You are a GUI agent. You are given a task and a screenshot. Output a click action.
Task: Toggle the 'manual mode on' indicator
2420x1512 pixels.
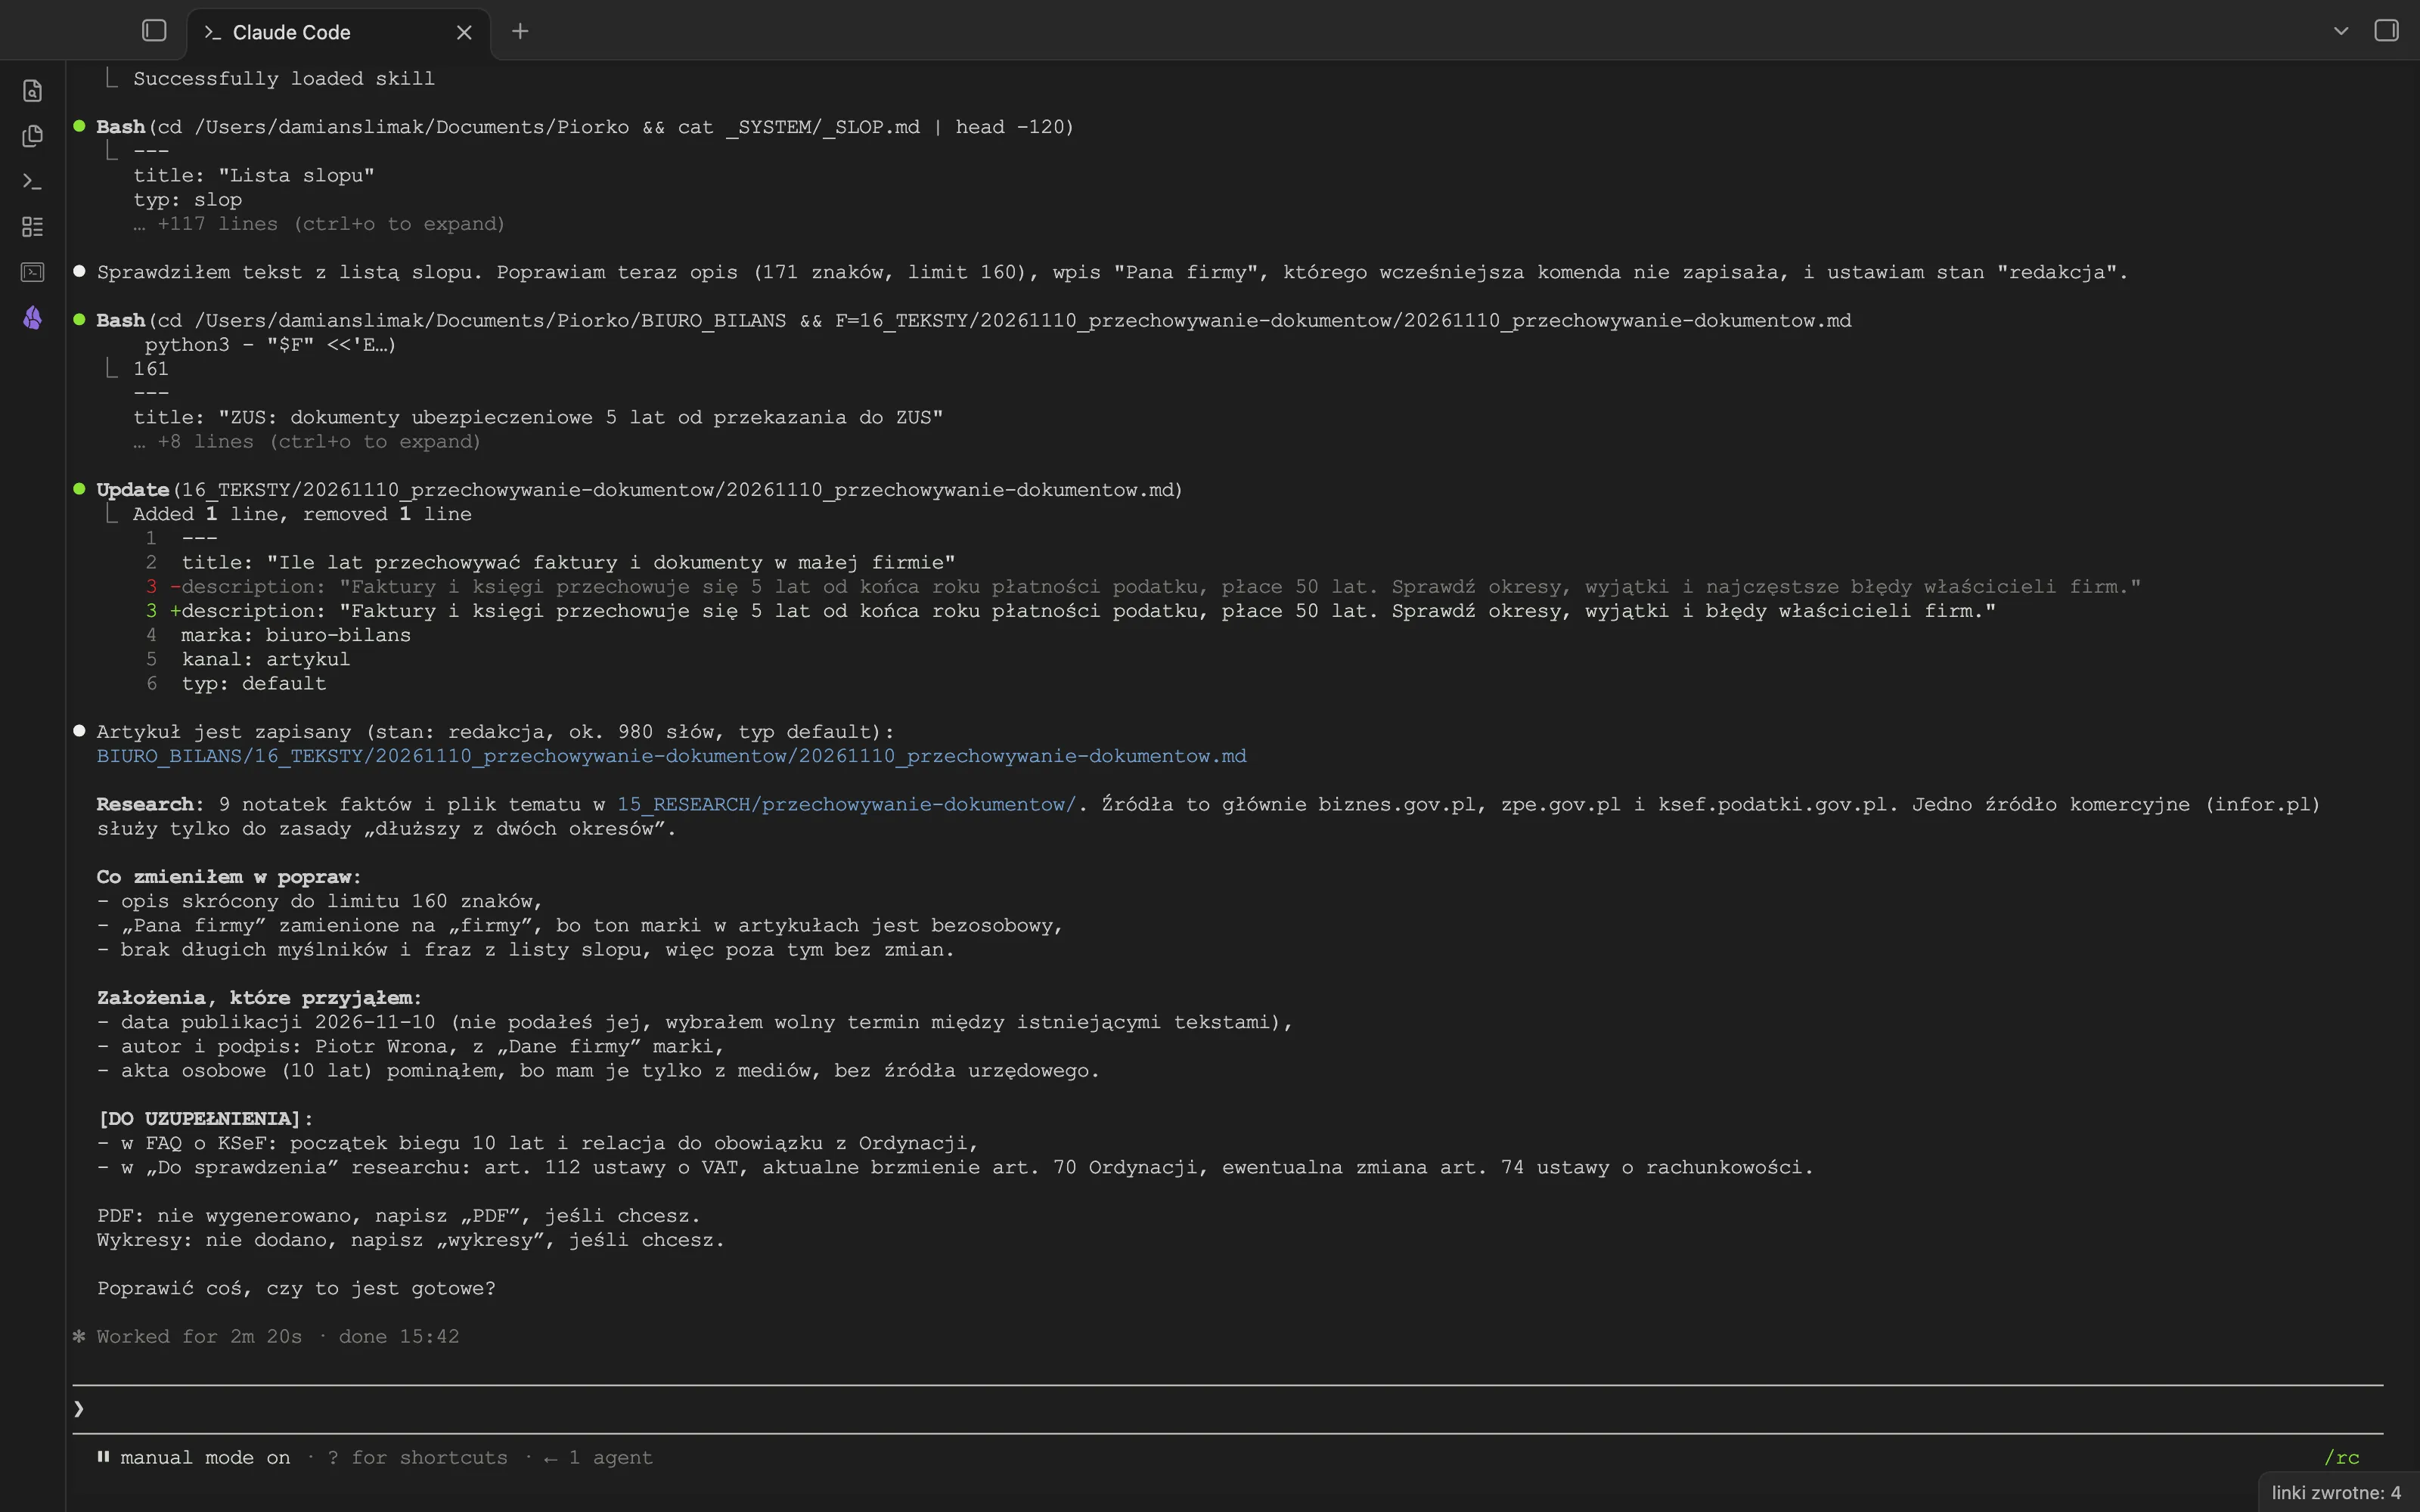[193, 1458]
